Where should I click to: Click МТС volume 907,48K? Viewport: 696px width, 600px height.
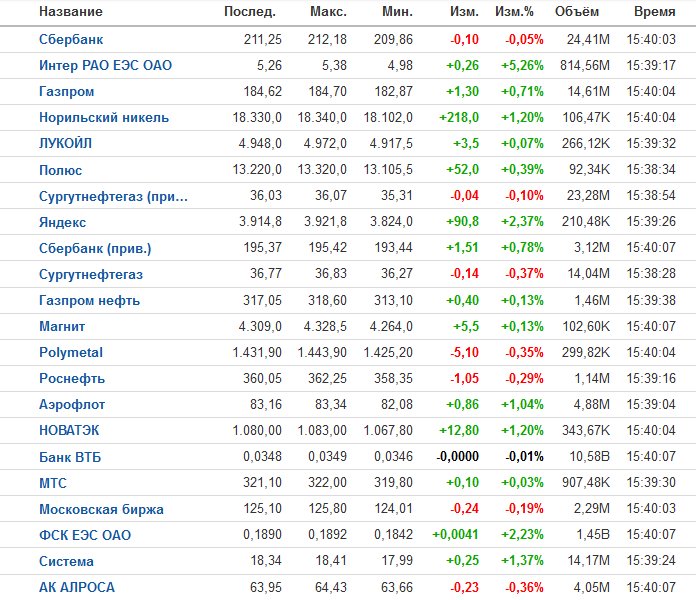pyautogui.click(x=586, y=482)
